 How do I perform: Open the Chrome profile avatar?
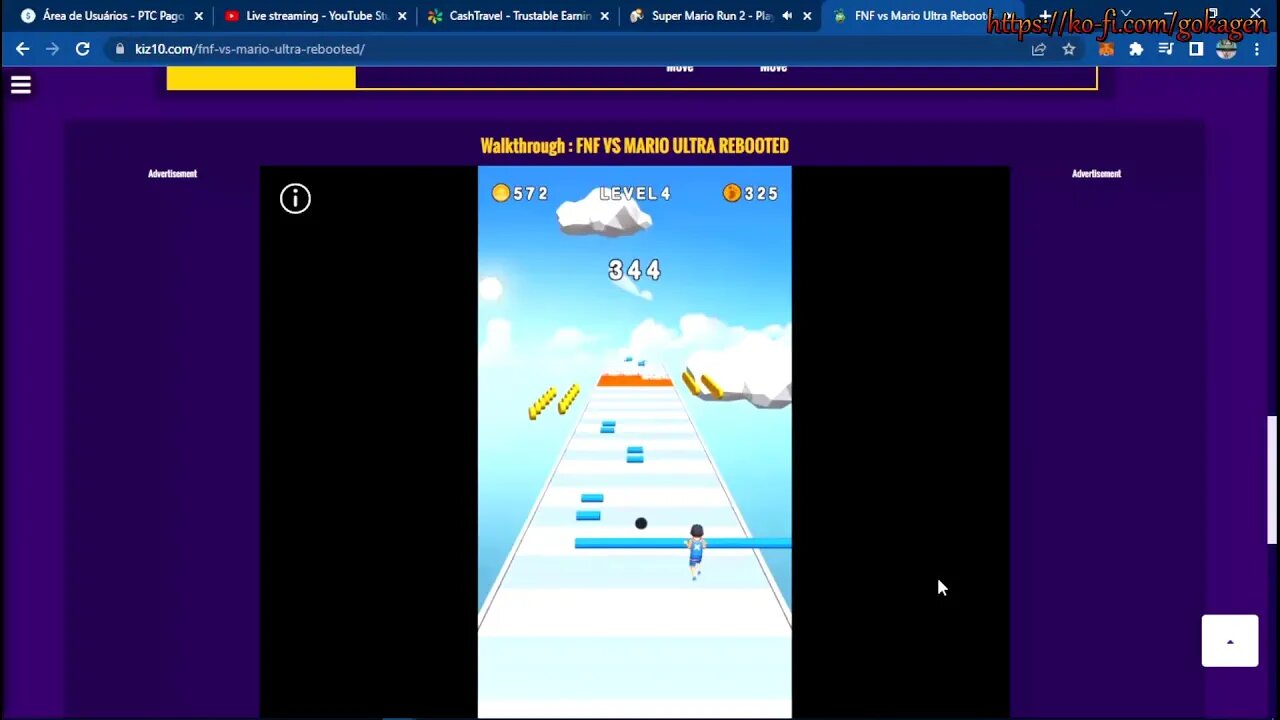pyautogui.click(x=1227, y=49)
